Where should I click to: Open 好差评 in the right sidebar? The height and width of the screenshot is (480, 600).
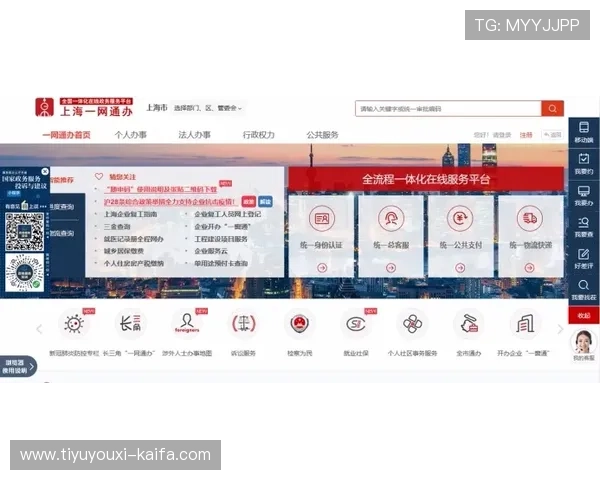pyautogui.click(x=584, y=259)
